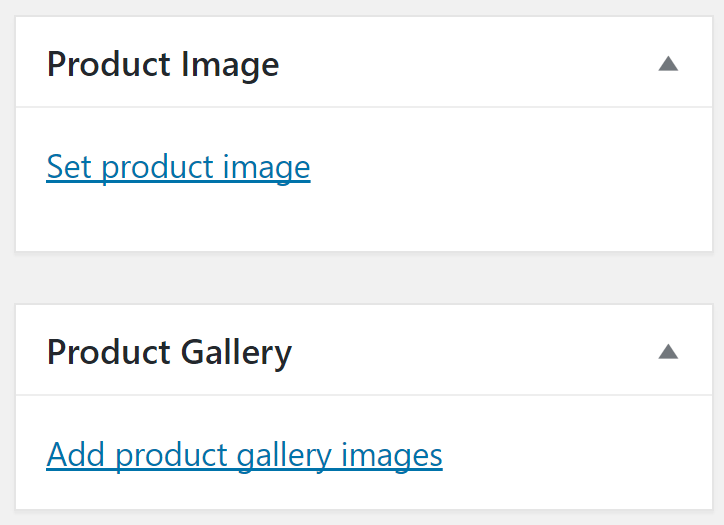The image size is (724, 525).
Task: Hide Product Gallery section with up arrow
Action: (x=668, y=352)
